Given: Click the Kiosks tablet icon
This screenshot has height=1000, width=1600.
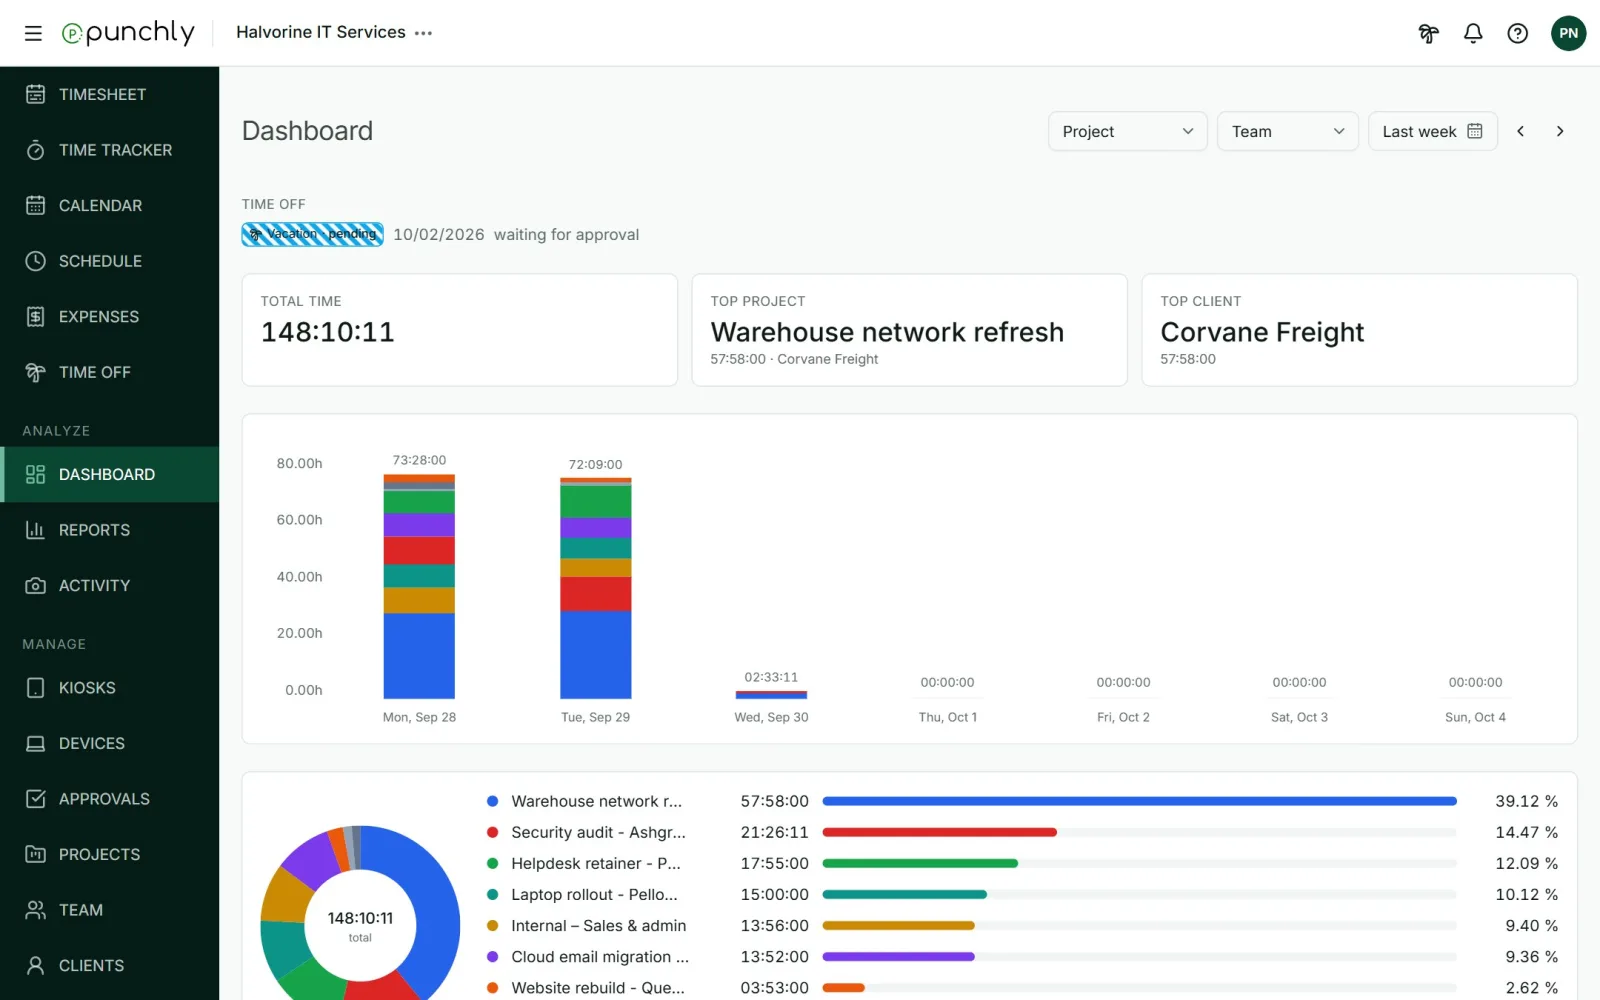Looking at the screenshot, I should coord(36,688).
